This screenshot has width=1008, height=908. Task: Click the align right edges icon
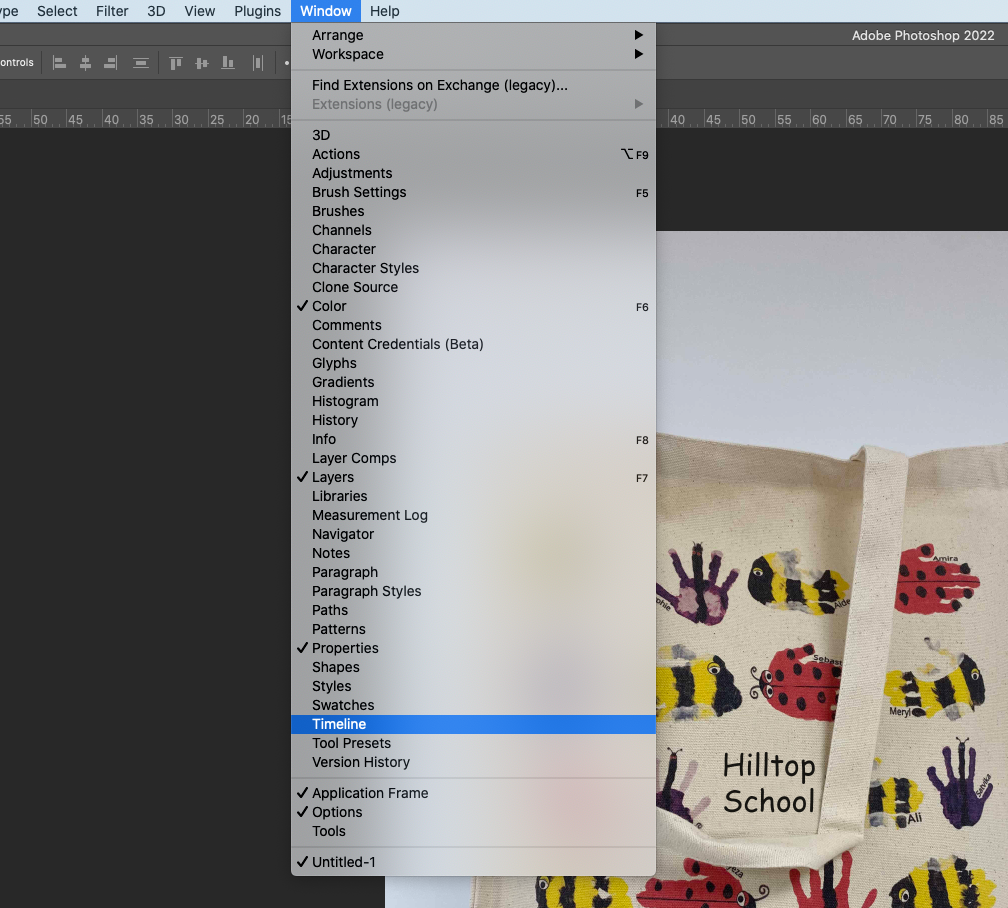tap(111, 63)
